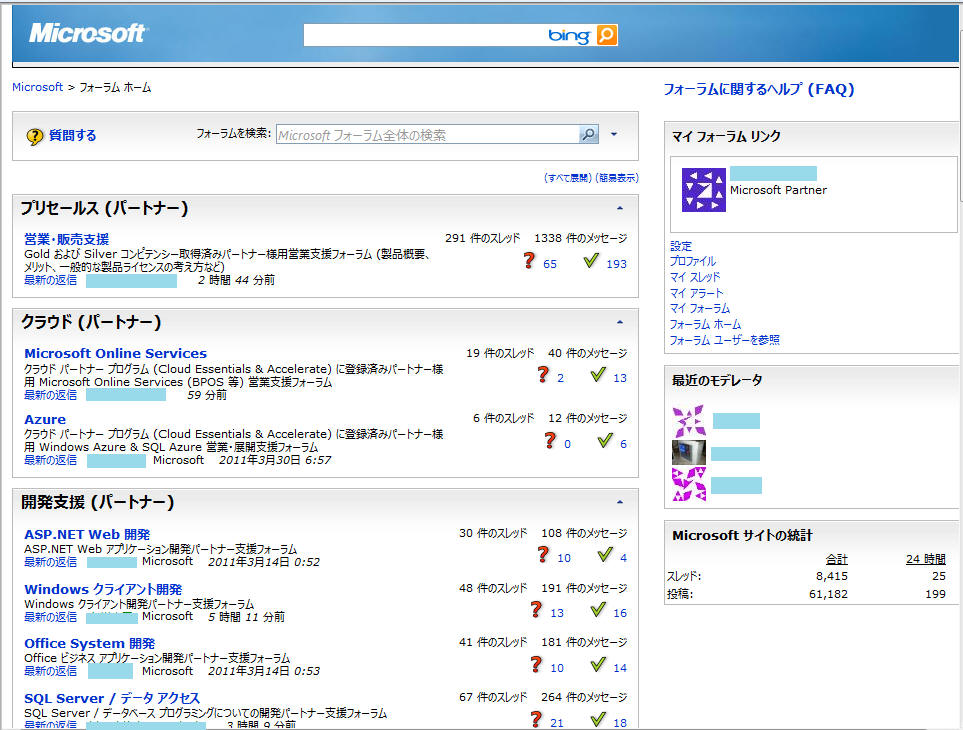Click すべて展開 to expand all sections
963x730 pixels.
(567, 178)
